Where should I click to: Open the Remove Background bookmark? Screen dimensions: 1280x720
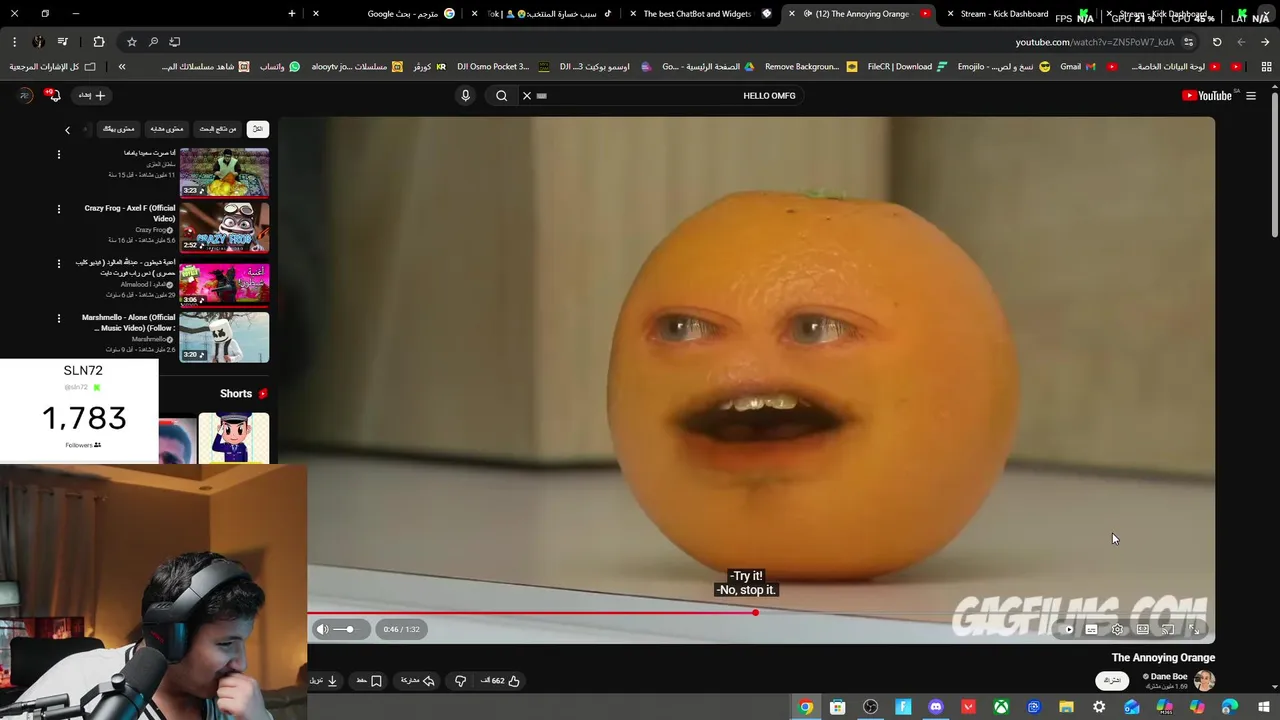810,67
